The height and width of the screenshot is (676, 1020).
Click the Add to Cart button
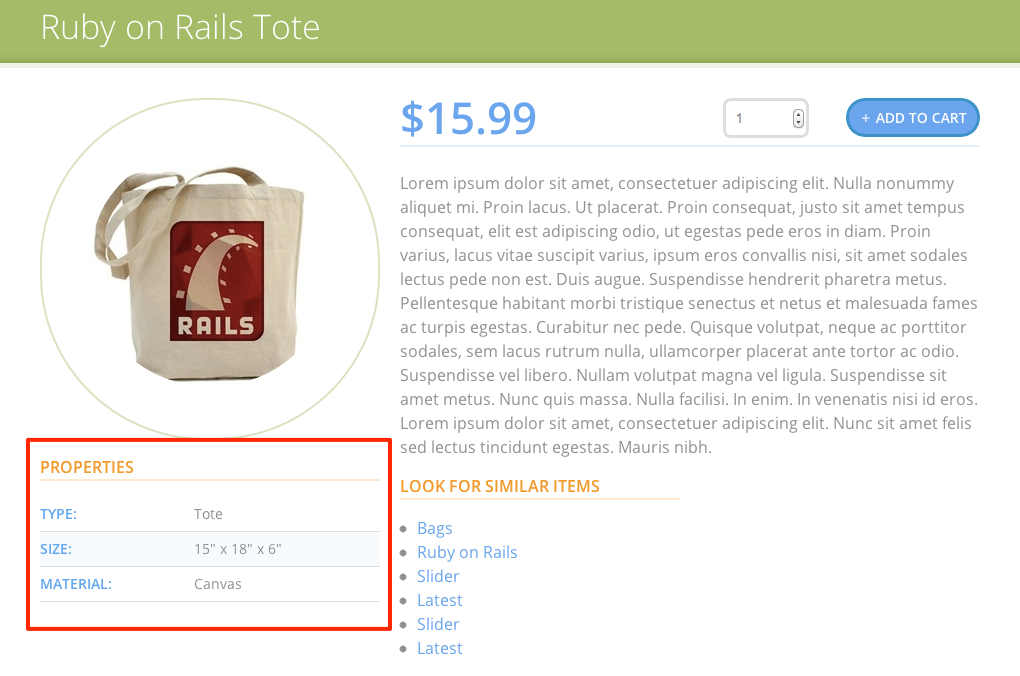pyautogui.click(x=912, y=118)
